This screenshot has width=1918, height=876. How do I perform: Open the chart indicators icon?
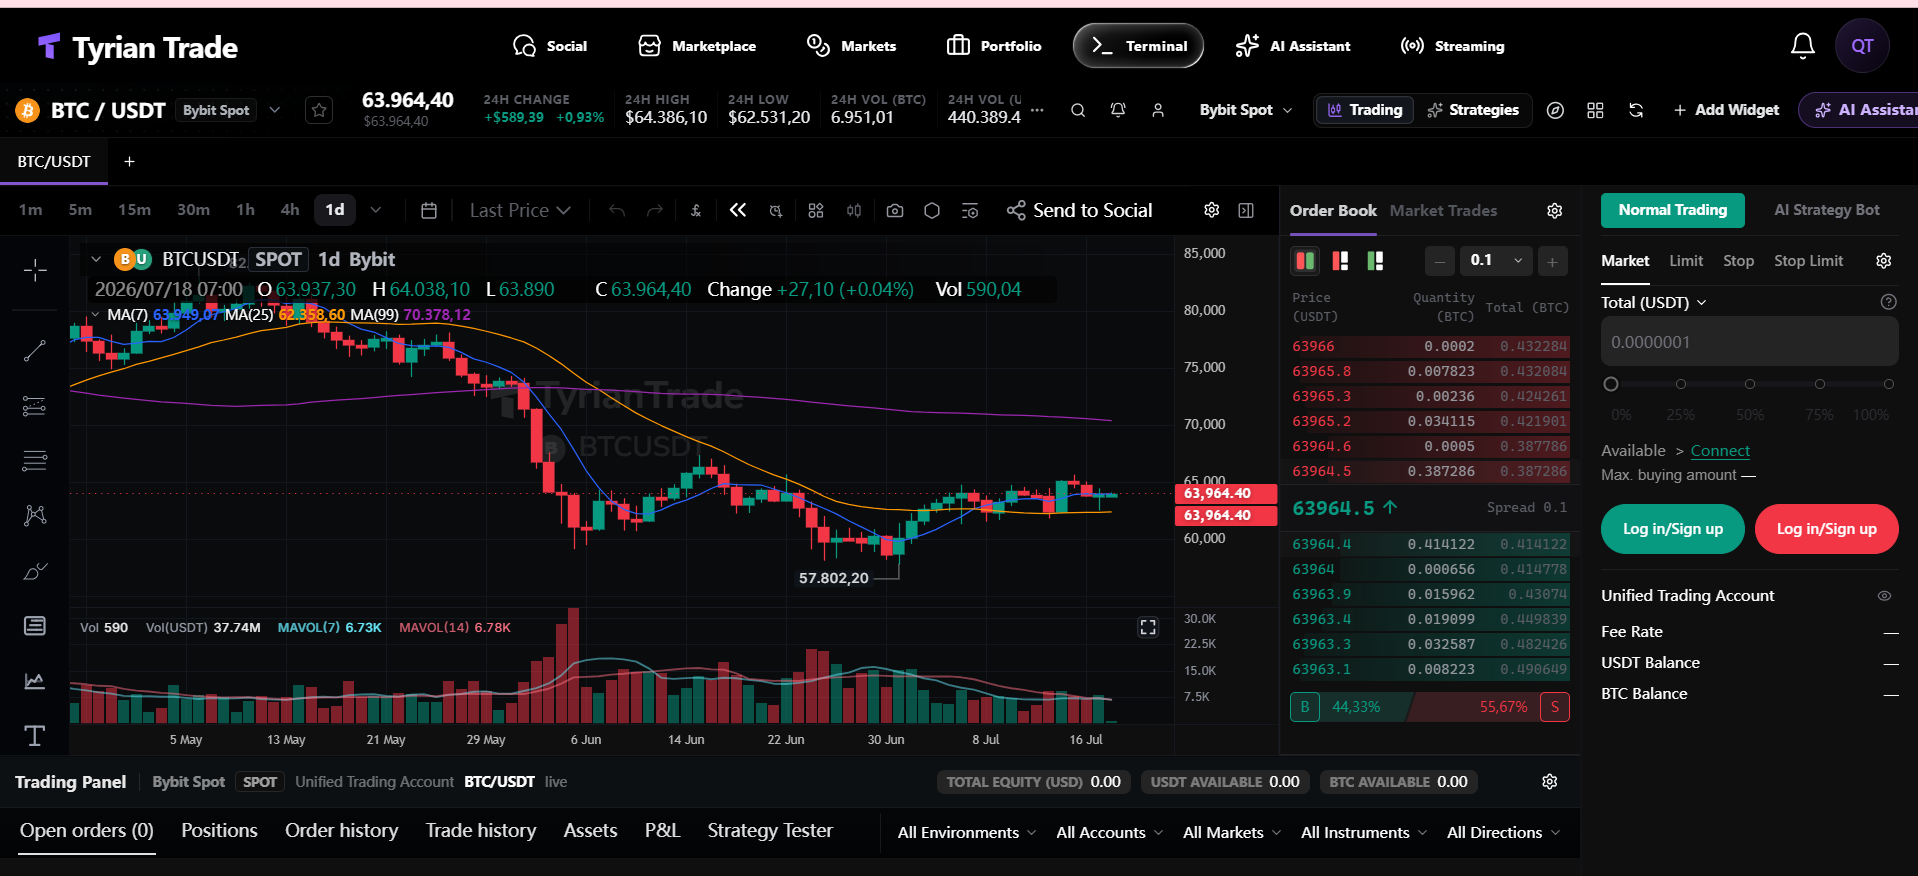tap(696, 211)
